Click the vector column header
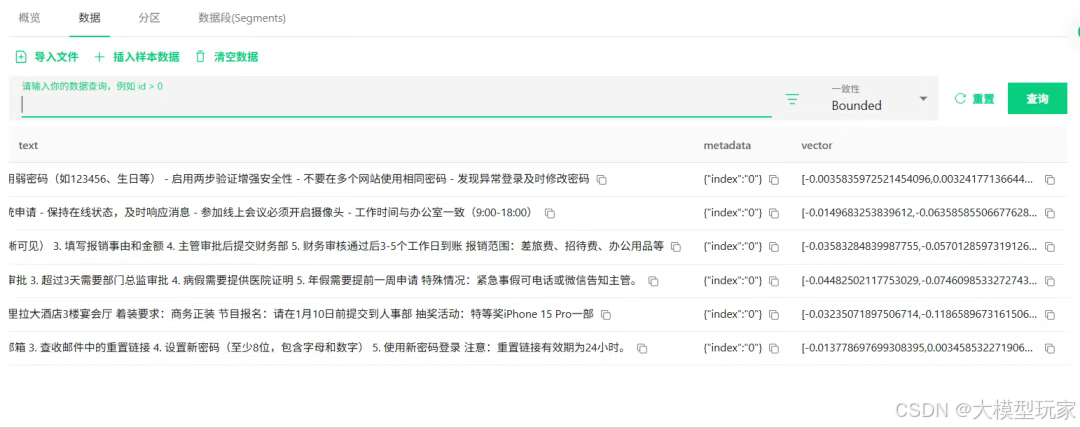The height and width of the screenshot is (427, 1080). (x=817, y=145)
